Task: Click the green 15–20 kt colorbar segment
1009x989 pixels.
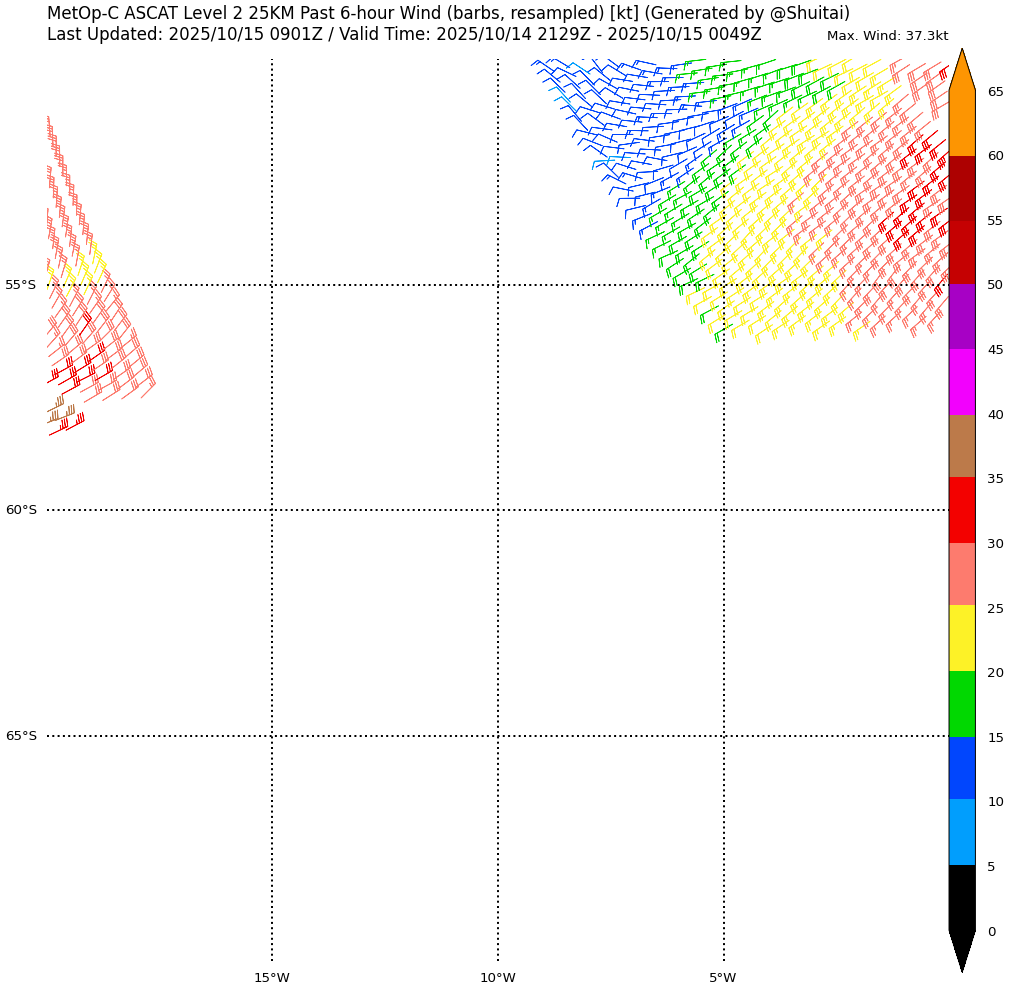Action: [x=961, y=704]
